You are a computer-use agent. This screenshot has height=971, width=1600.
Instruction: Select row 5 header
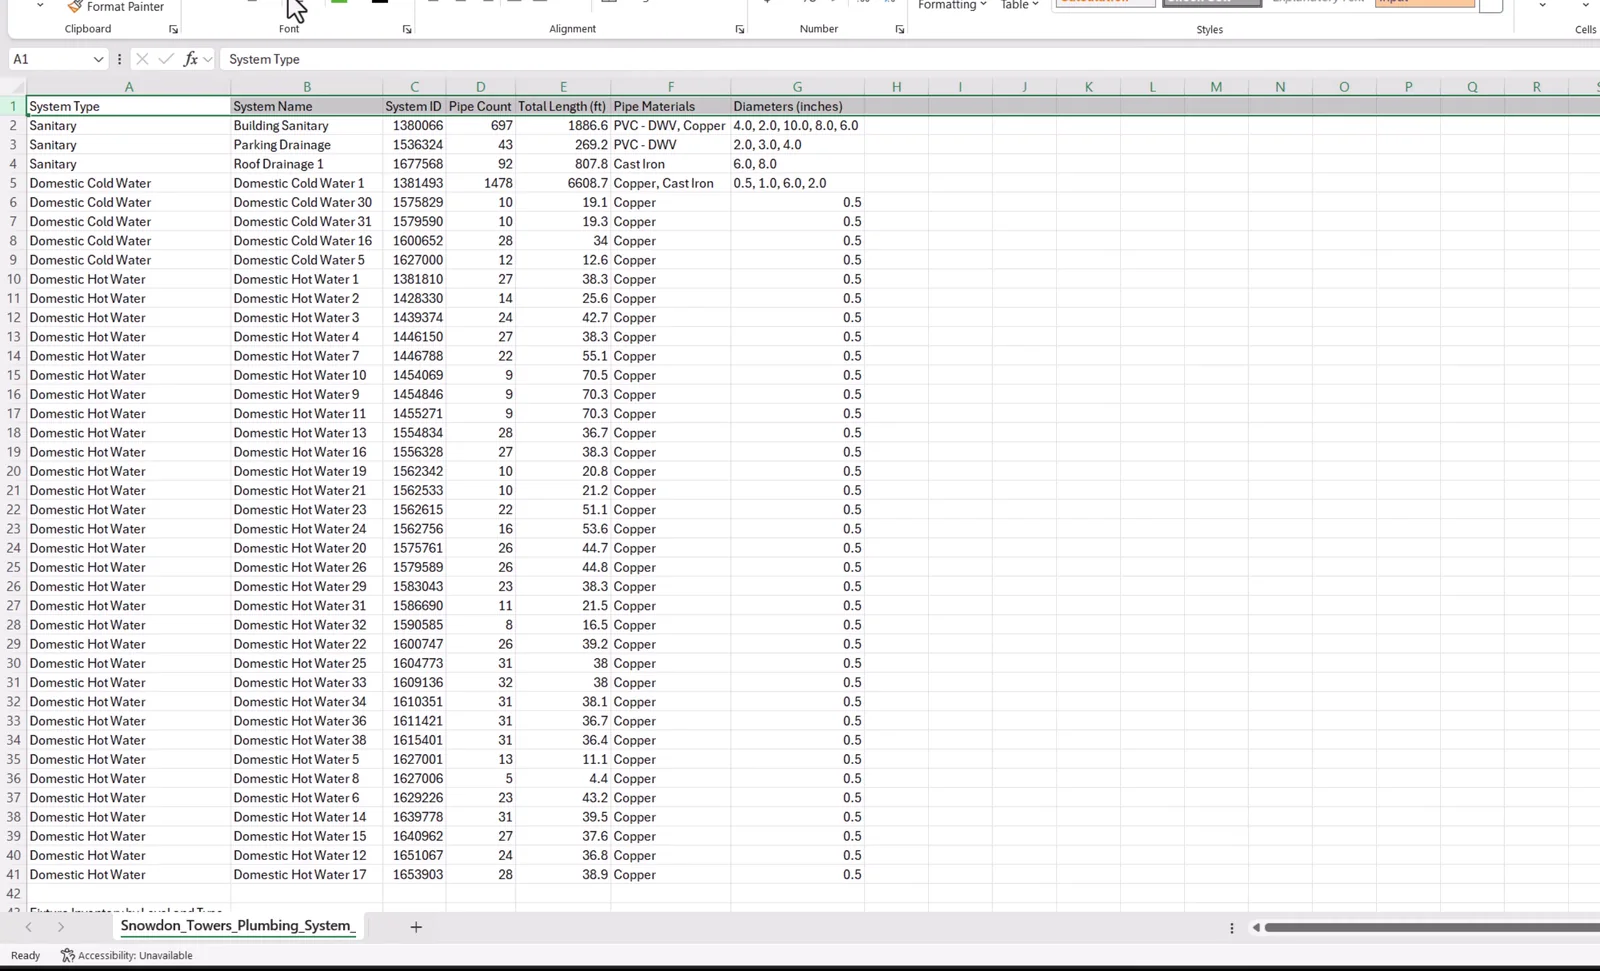pyautogui.click(x=13, y=183)
